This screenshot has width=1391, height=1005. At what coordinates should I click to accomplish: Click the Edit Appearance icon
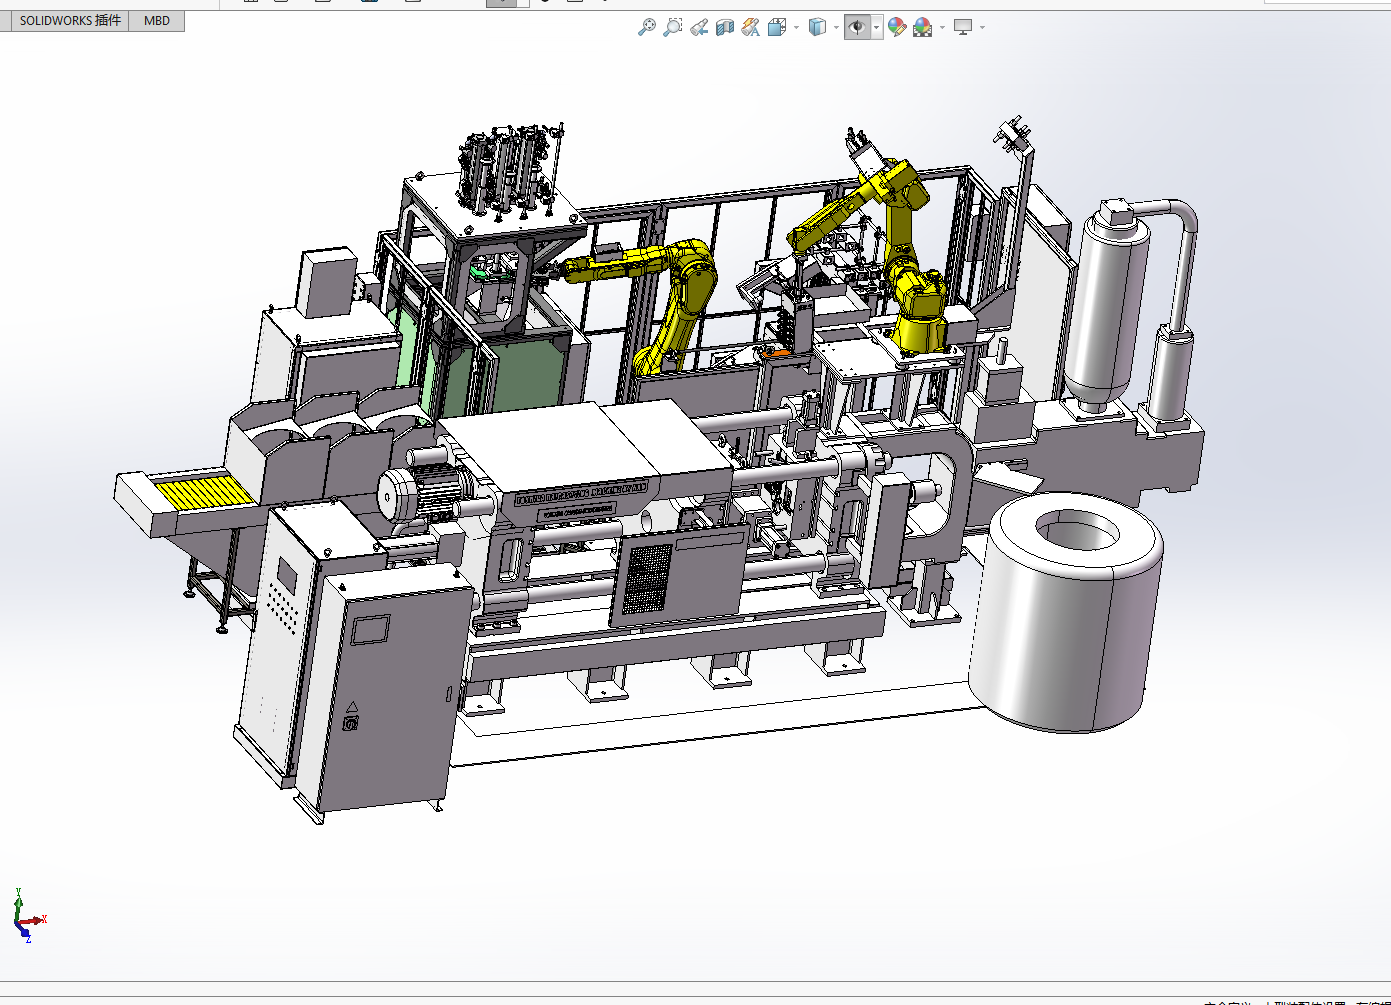(x=897, y=27)
